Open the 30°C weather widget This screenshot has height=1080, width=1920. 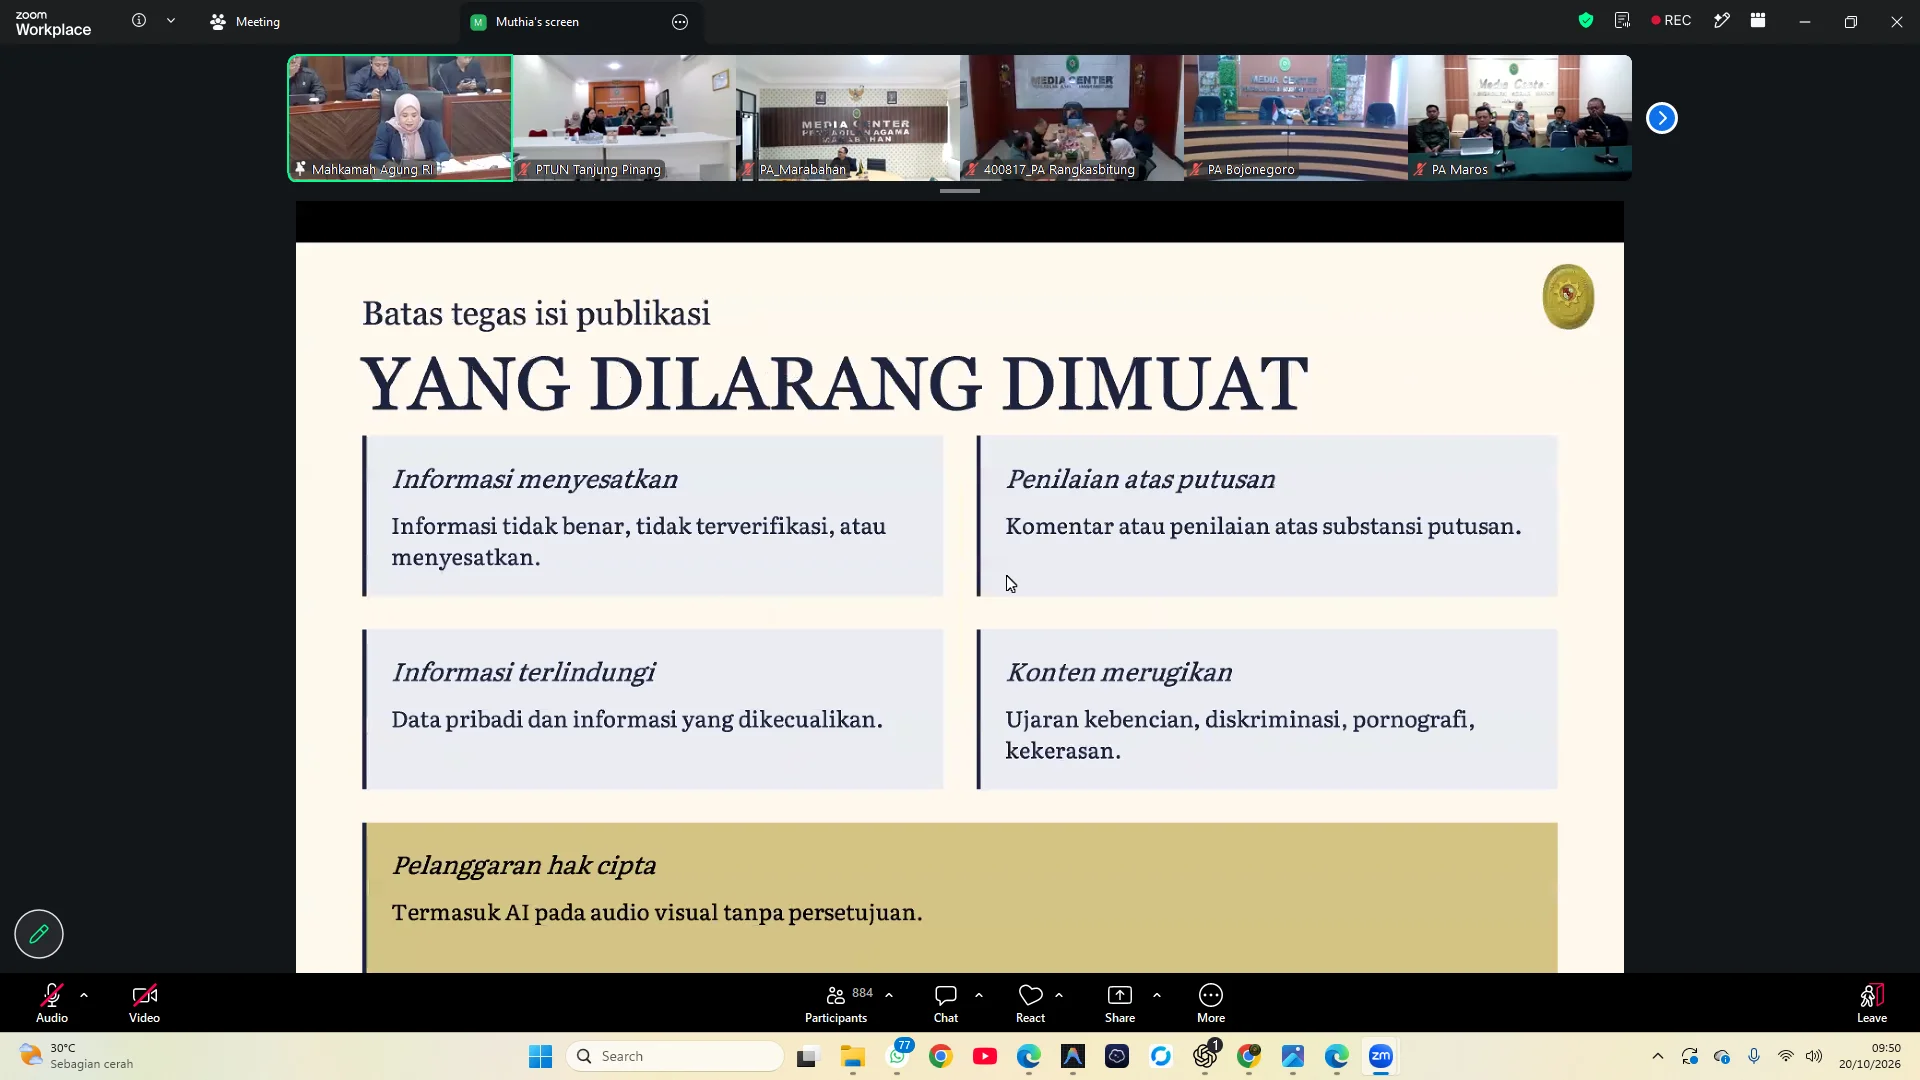coord(78,1056)
